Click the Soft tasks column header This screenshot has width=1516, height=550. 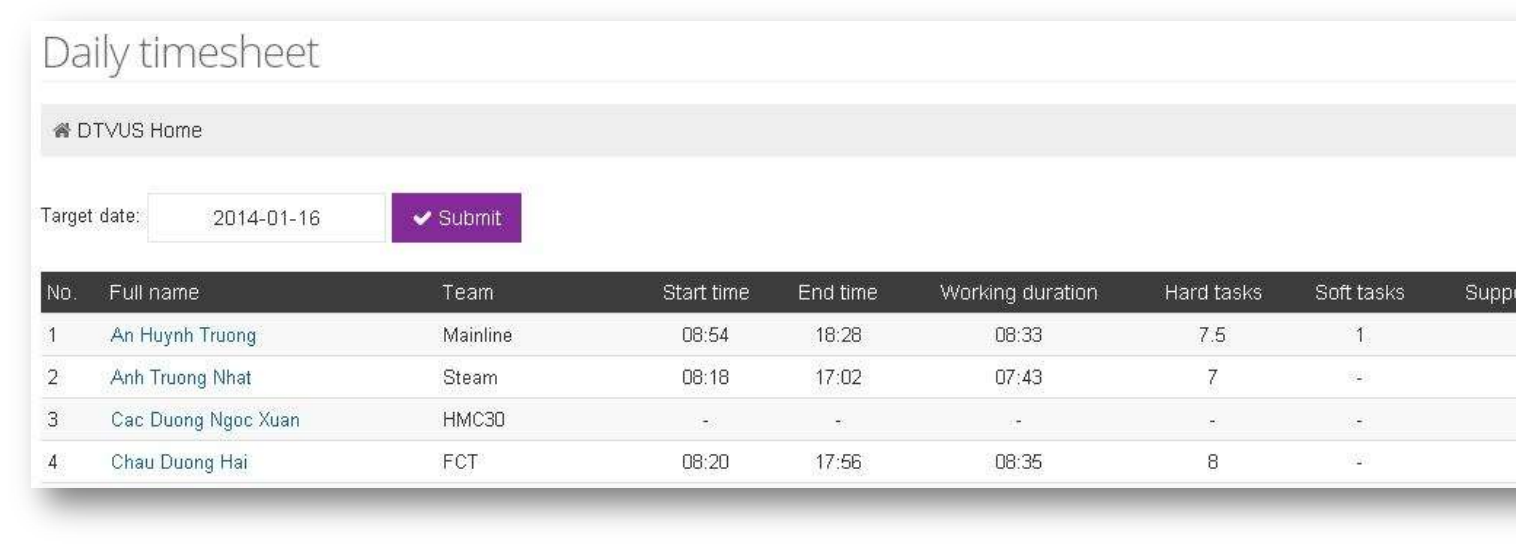click(1359, 293)
